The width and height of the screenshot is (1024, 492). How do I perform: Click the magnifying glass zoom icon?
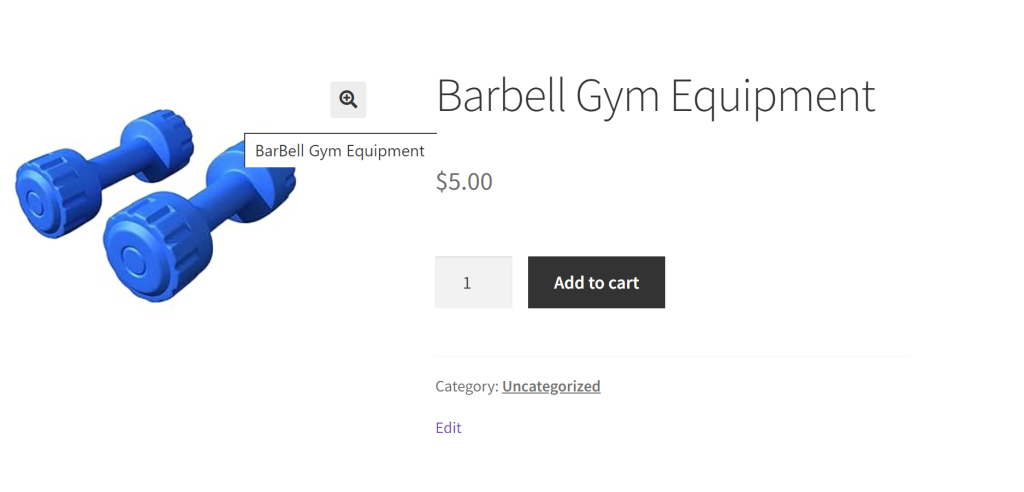pos(348,100)
